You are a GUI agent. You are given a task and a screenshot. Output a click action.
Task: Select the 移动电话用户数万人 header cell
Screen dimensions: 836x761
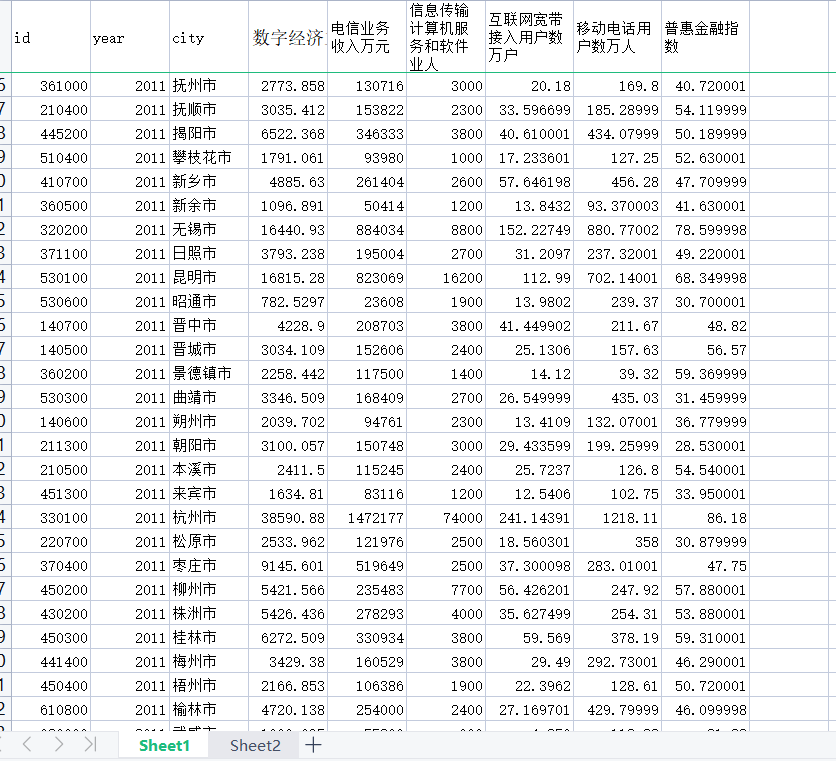click(x=617, y=37)
